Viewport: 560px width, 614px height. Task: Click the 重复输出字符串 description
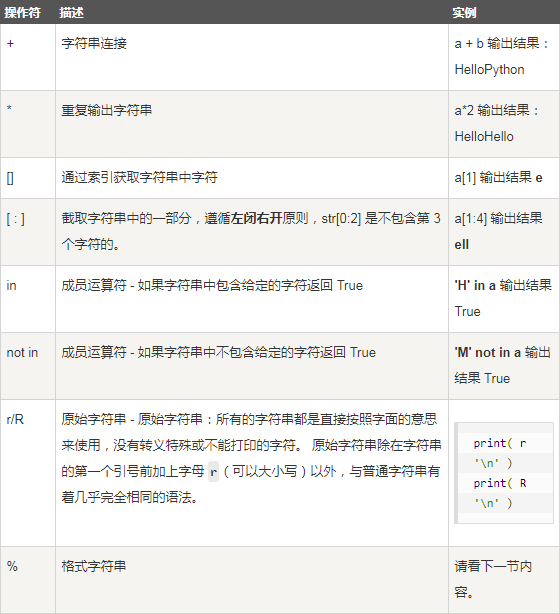tap(107, 110)
